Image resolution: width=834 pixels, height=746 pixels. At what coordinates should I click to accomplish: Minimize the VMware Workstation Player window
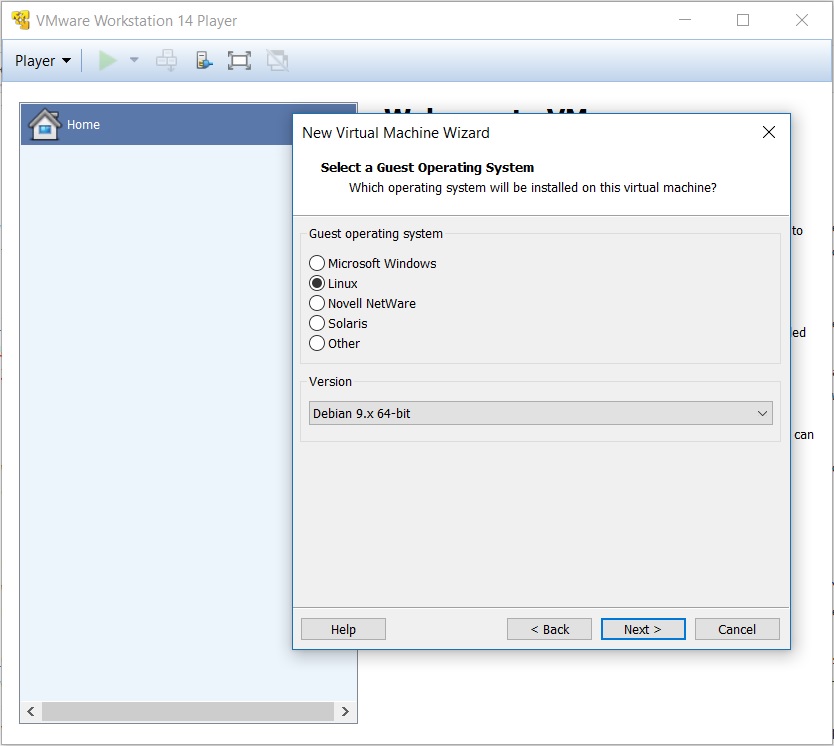685,20
